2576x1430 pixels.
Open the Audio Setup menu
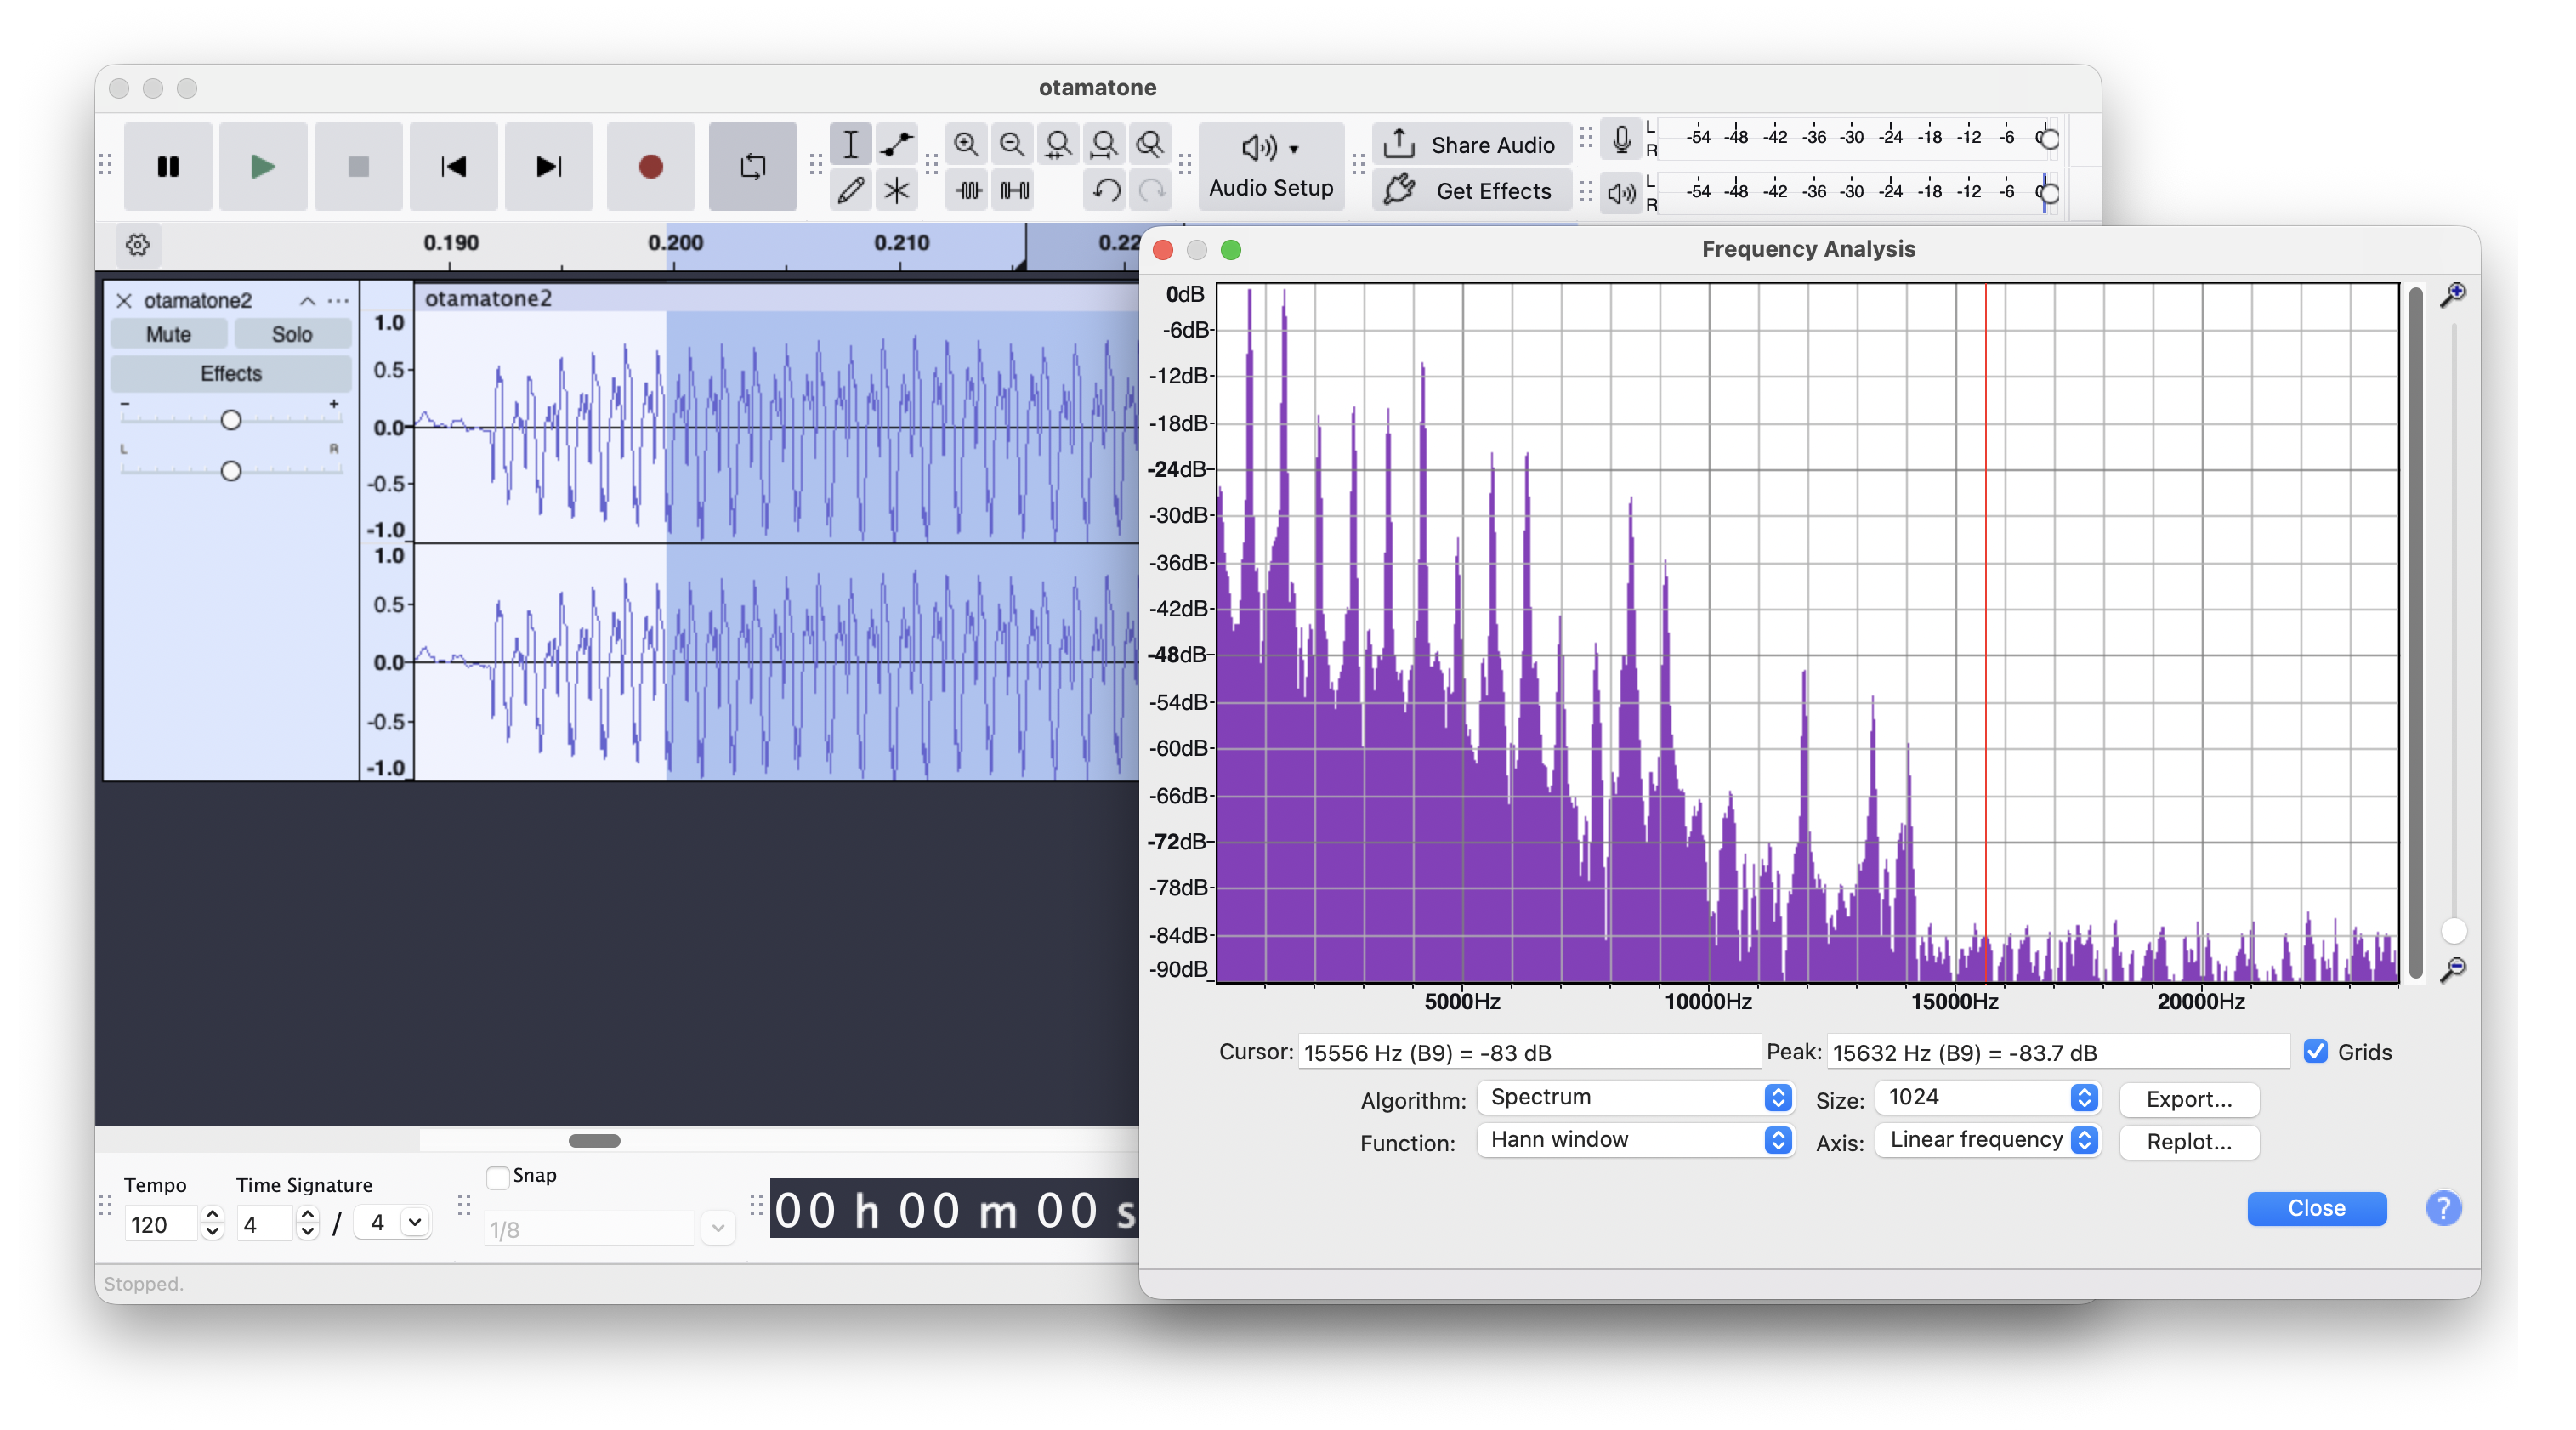(1270, 166)
